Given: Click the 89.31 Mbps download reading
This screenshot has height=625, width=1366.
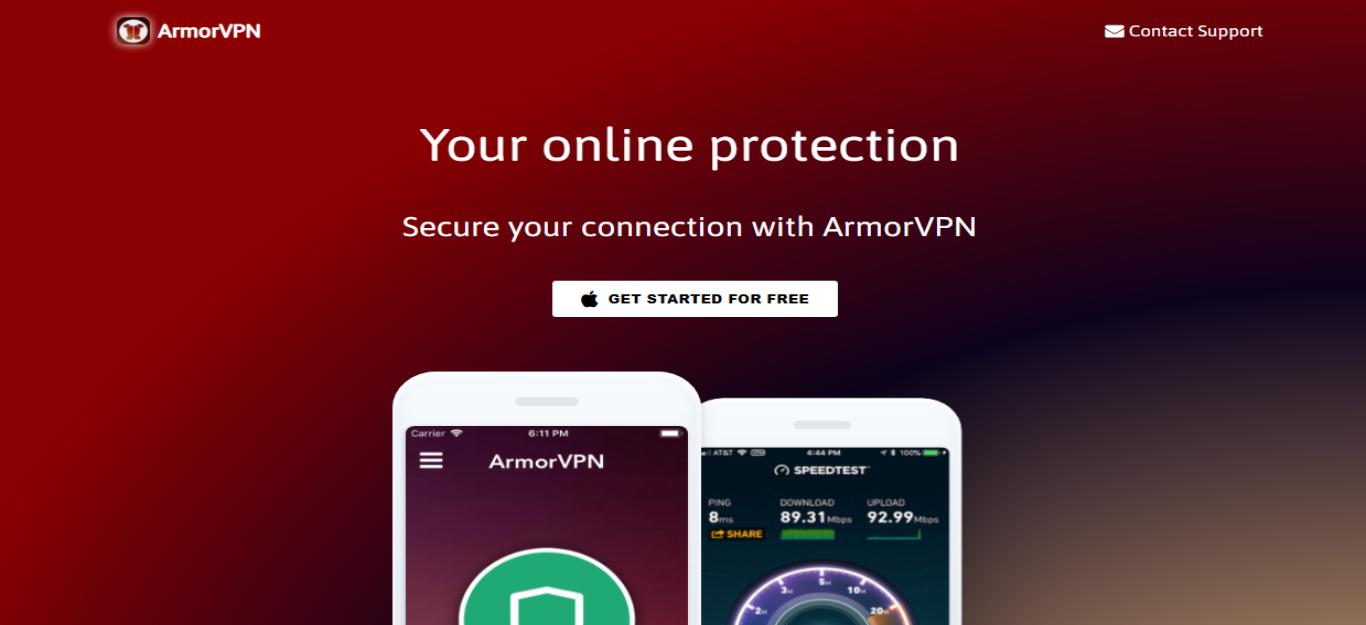Looking at the screenshot, I should pos(813,517).
